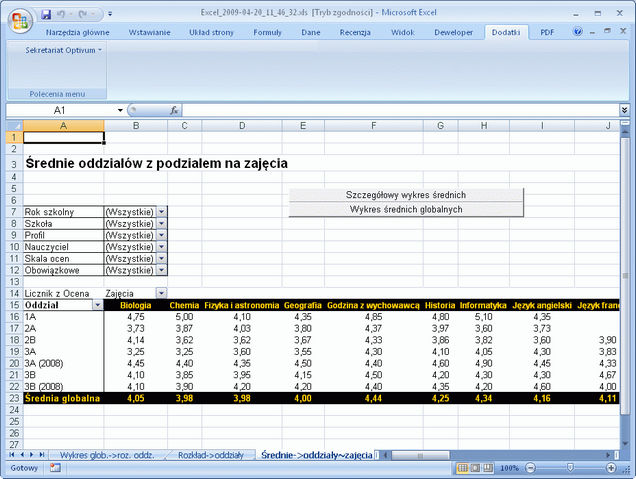Switch to Page Layout view icon
The image size is (636, 479).
(x=475, y=468)
